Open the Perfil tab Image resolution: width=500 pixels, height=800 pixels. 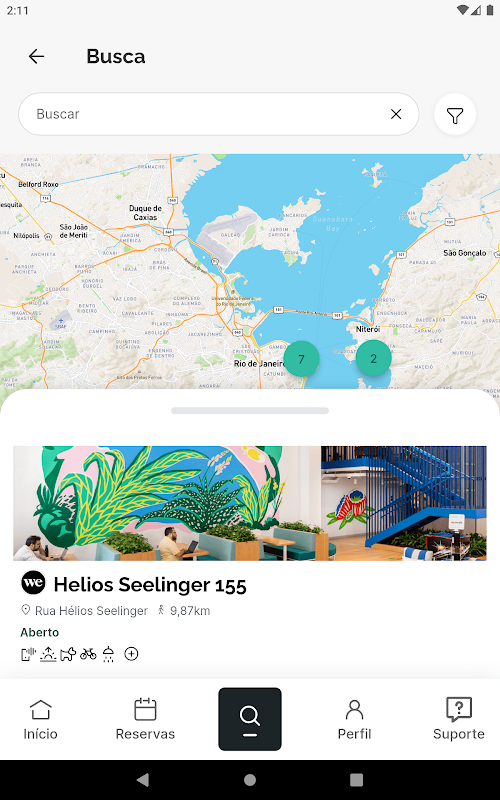(354, 719)
